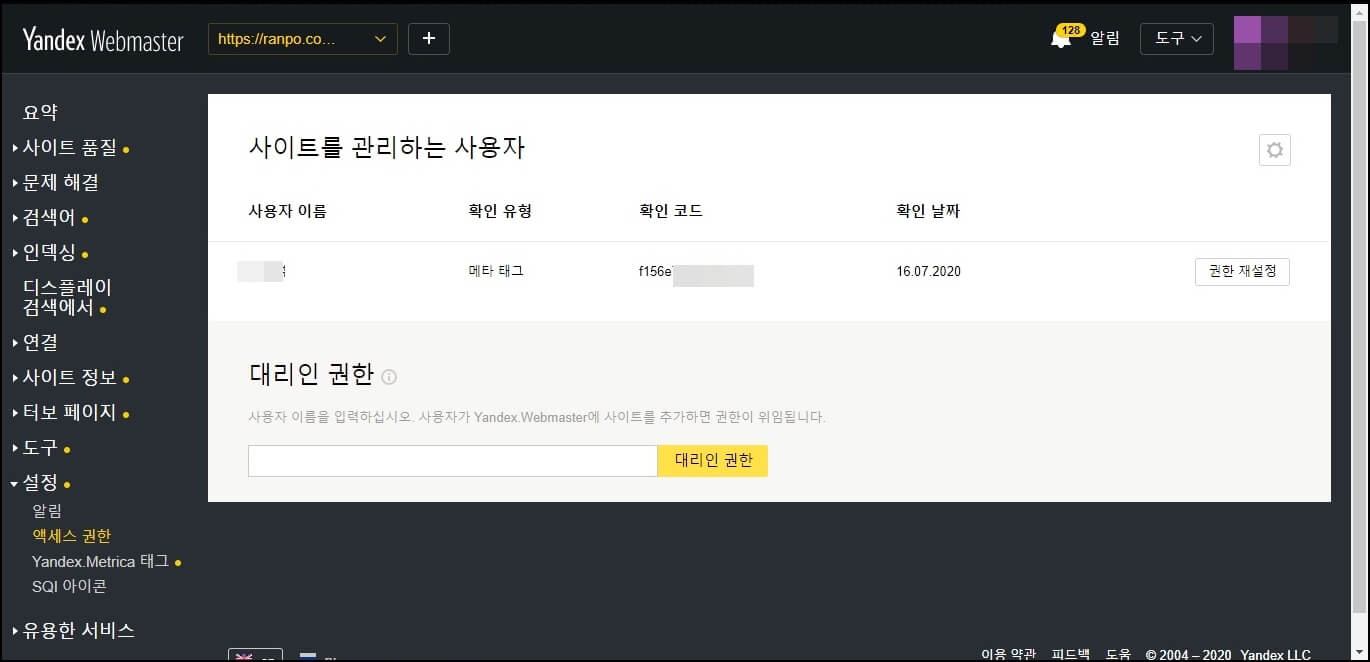This screenshot has height=662, width=1370.
Task: Open the gear settings for the user table
Action: pos(1274,150)
